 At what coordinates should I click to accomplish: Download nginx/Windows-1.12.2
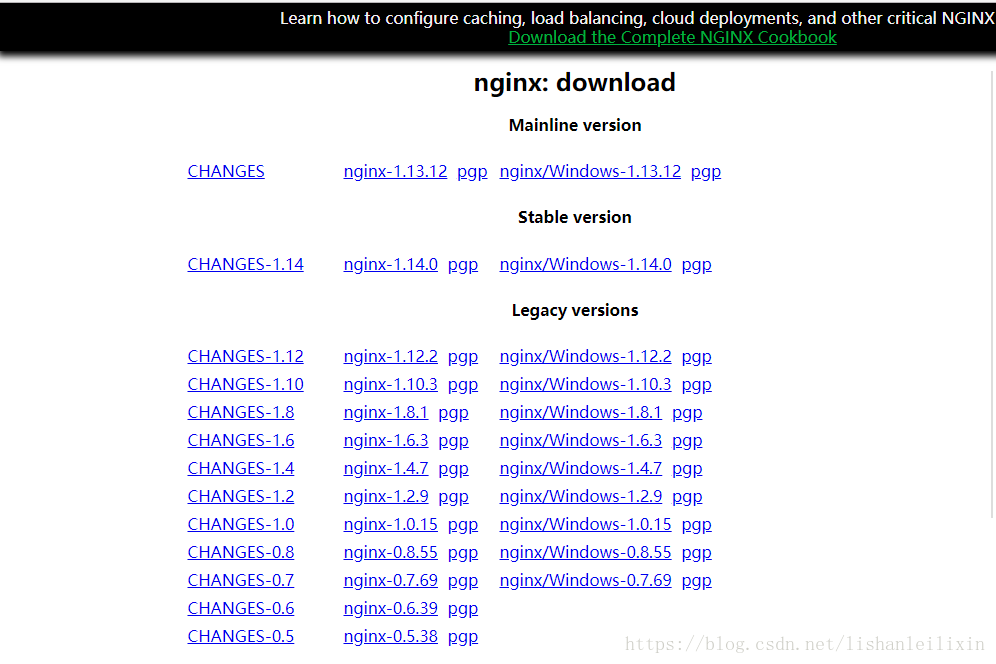click(585, 356)
